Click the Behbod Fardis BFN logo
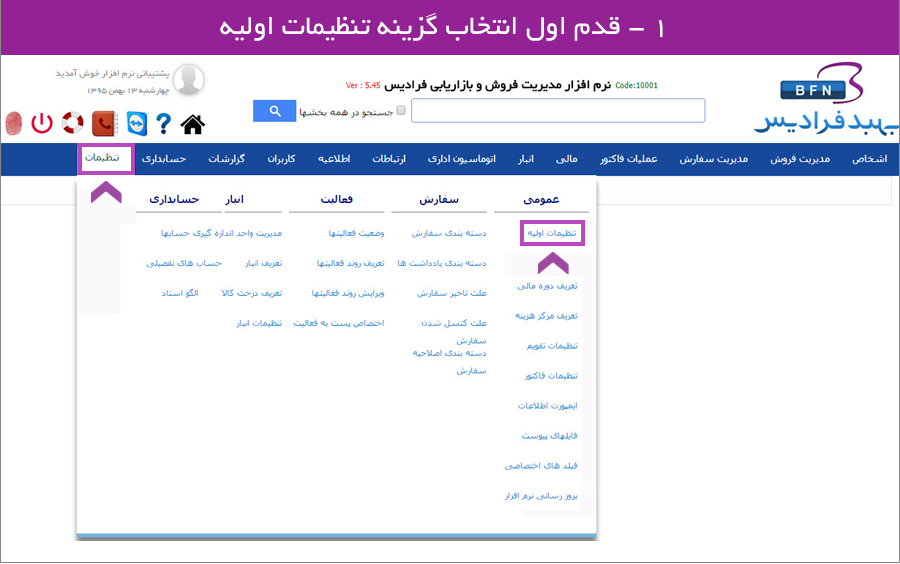 [825, 100]
